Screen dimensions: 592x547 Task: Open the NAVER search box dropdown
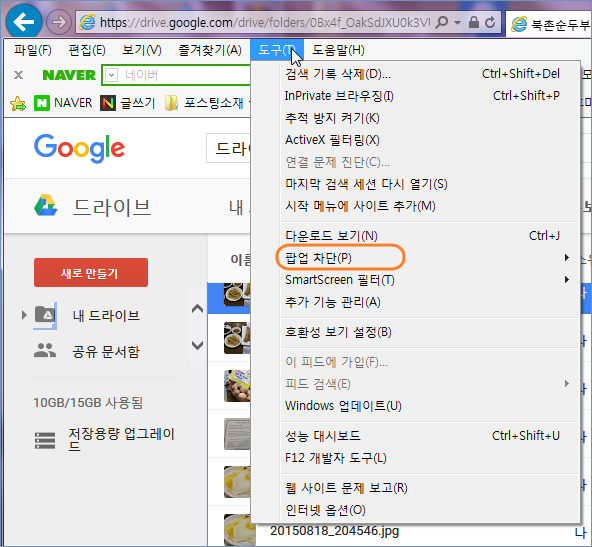tap(111, 75)
